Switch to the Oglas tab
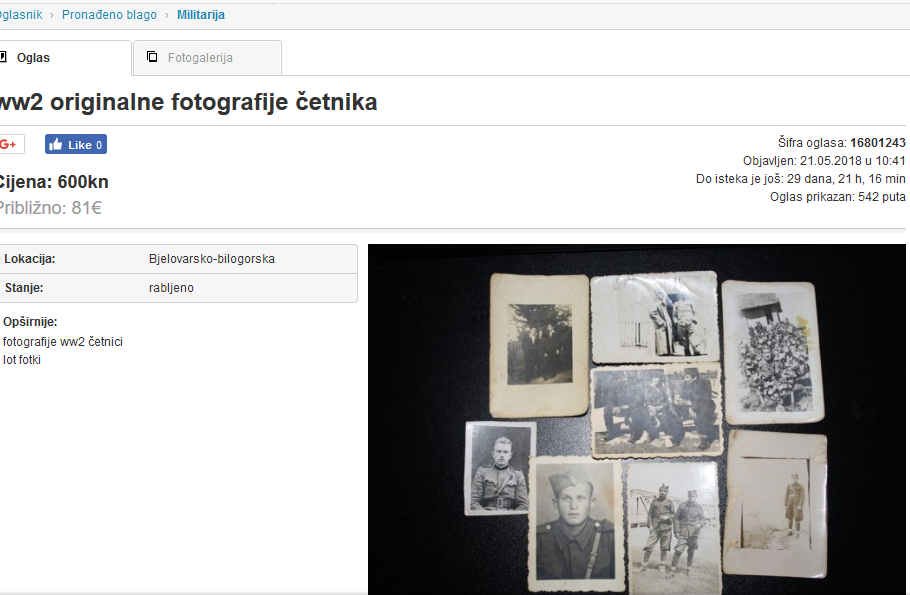The image size is (910, 595). pos(33,58)
